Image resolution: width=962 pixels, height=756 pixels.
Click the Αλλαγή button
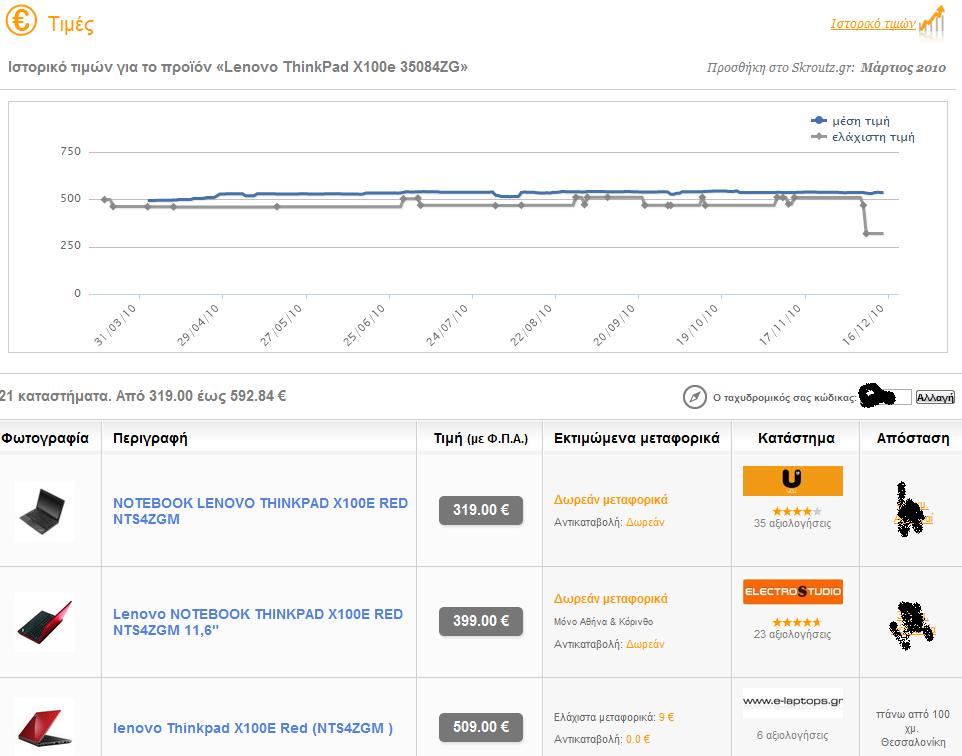click(935, 398)
